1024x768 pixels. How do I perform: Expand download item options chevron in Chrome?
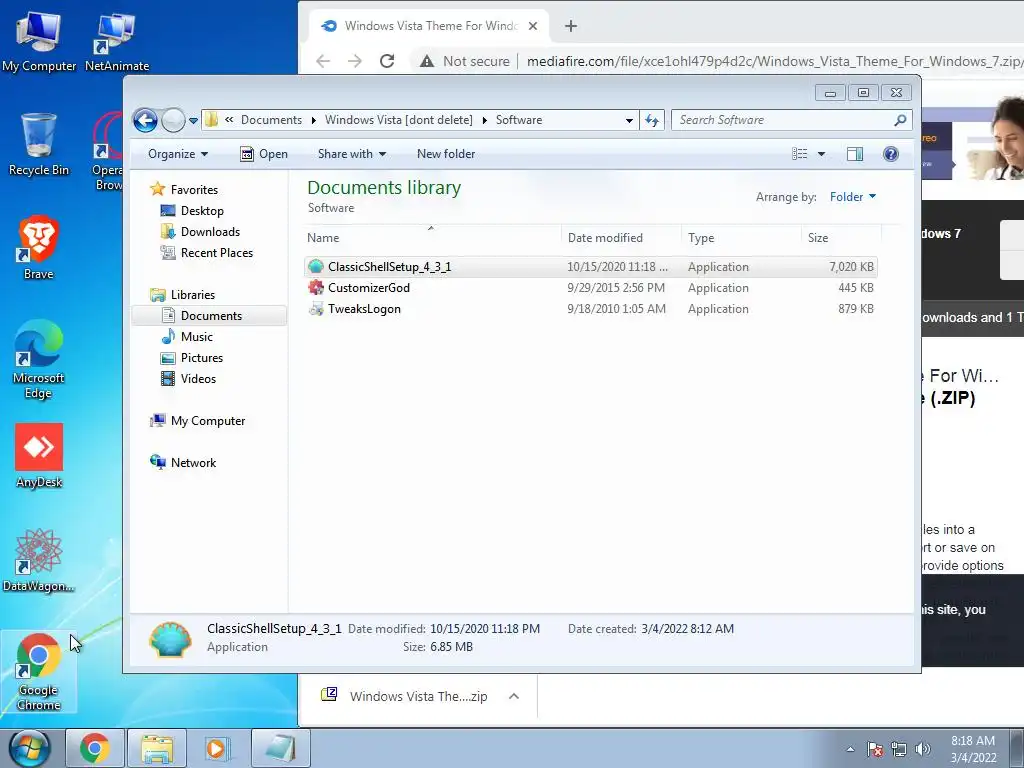(x=514, y=696)
